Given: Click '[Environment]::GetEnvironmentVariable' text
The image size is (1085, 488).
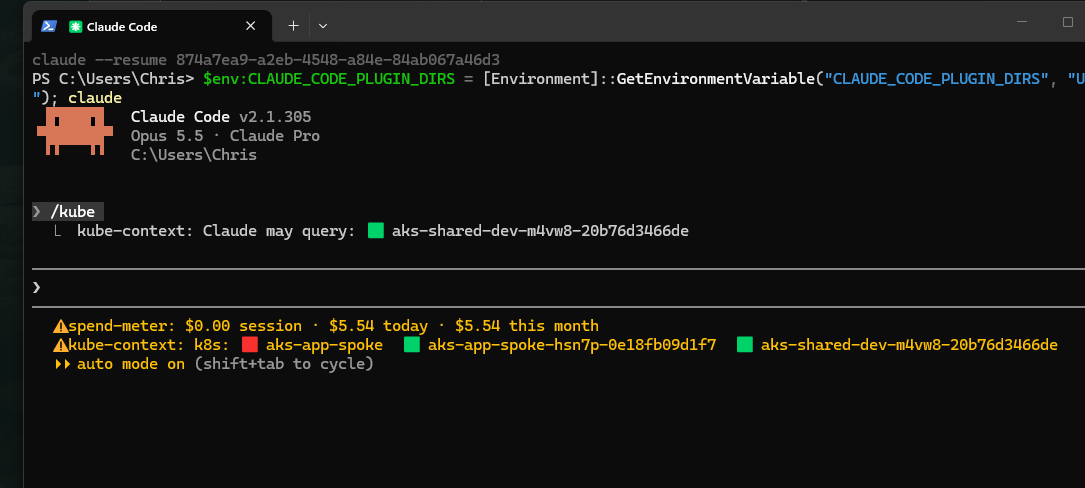Looking at the screenshot, I should pos(648,79).
